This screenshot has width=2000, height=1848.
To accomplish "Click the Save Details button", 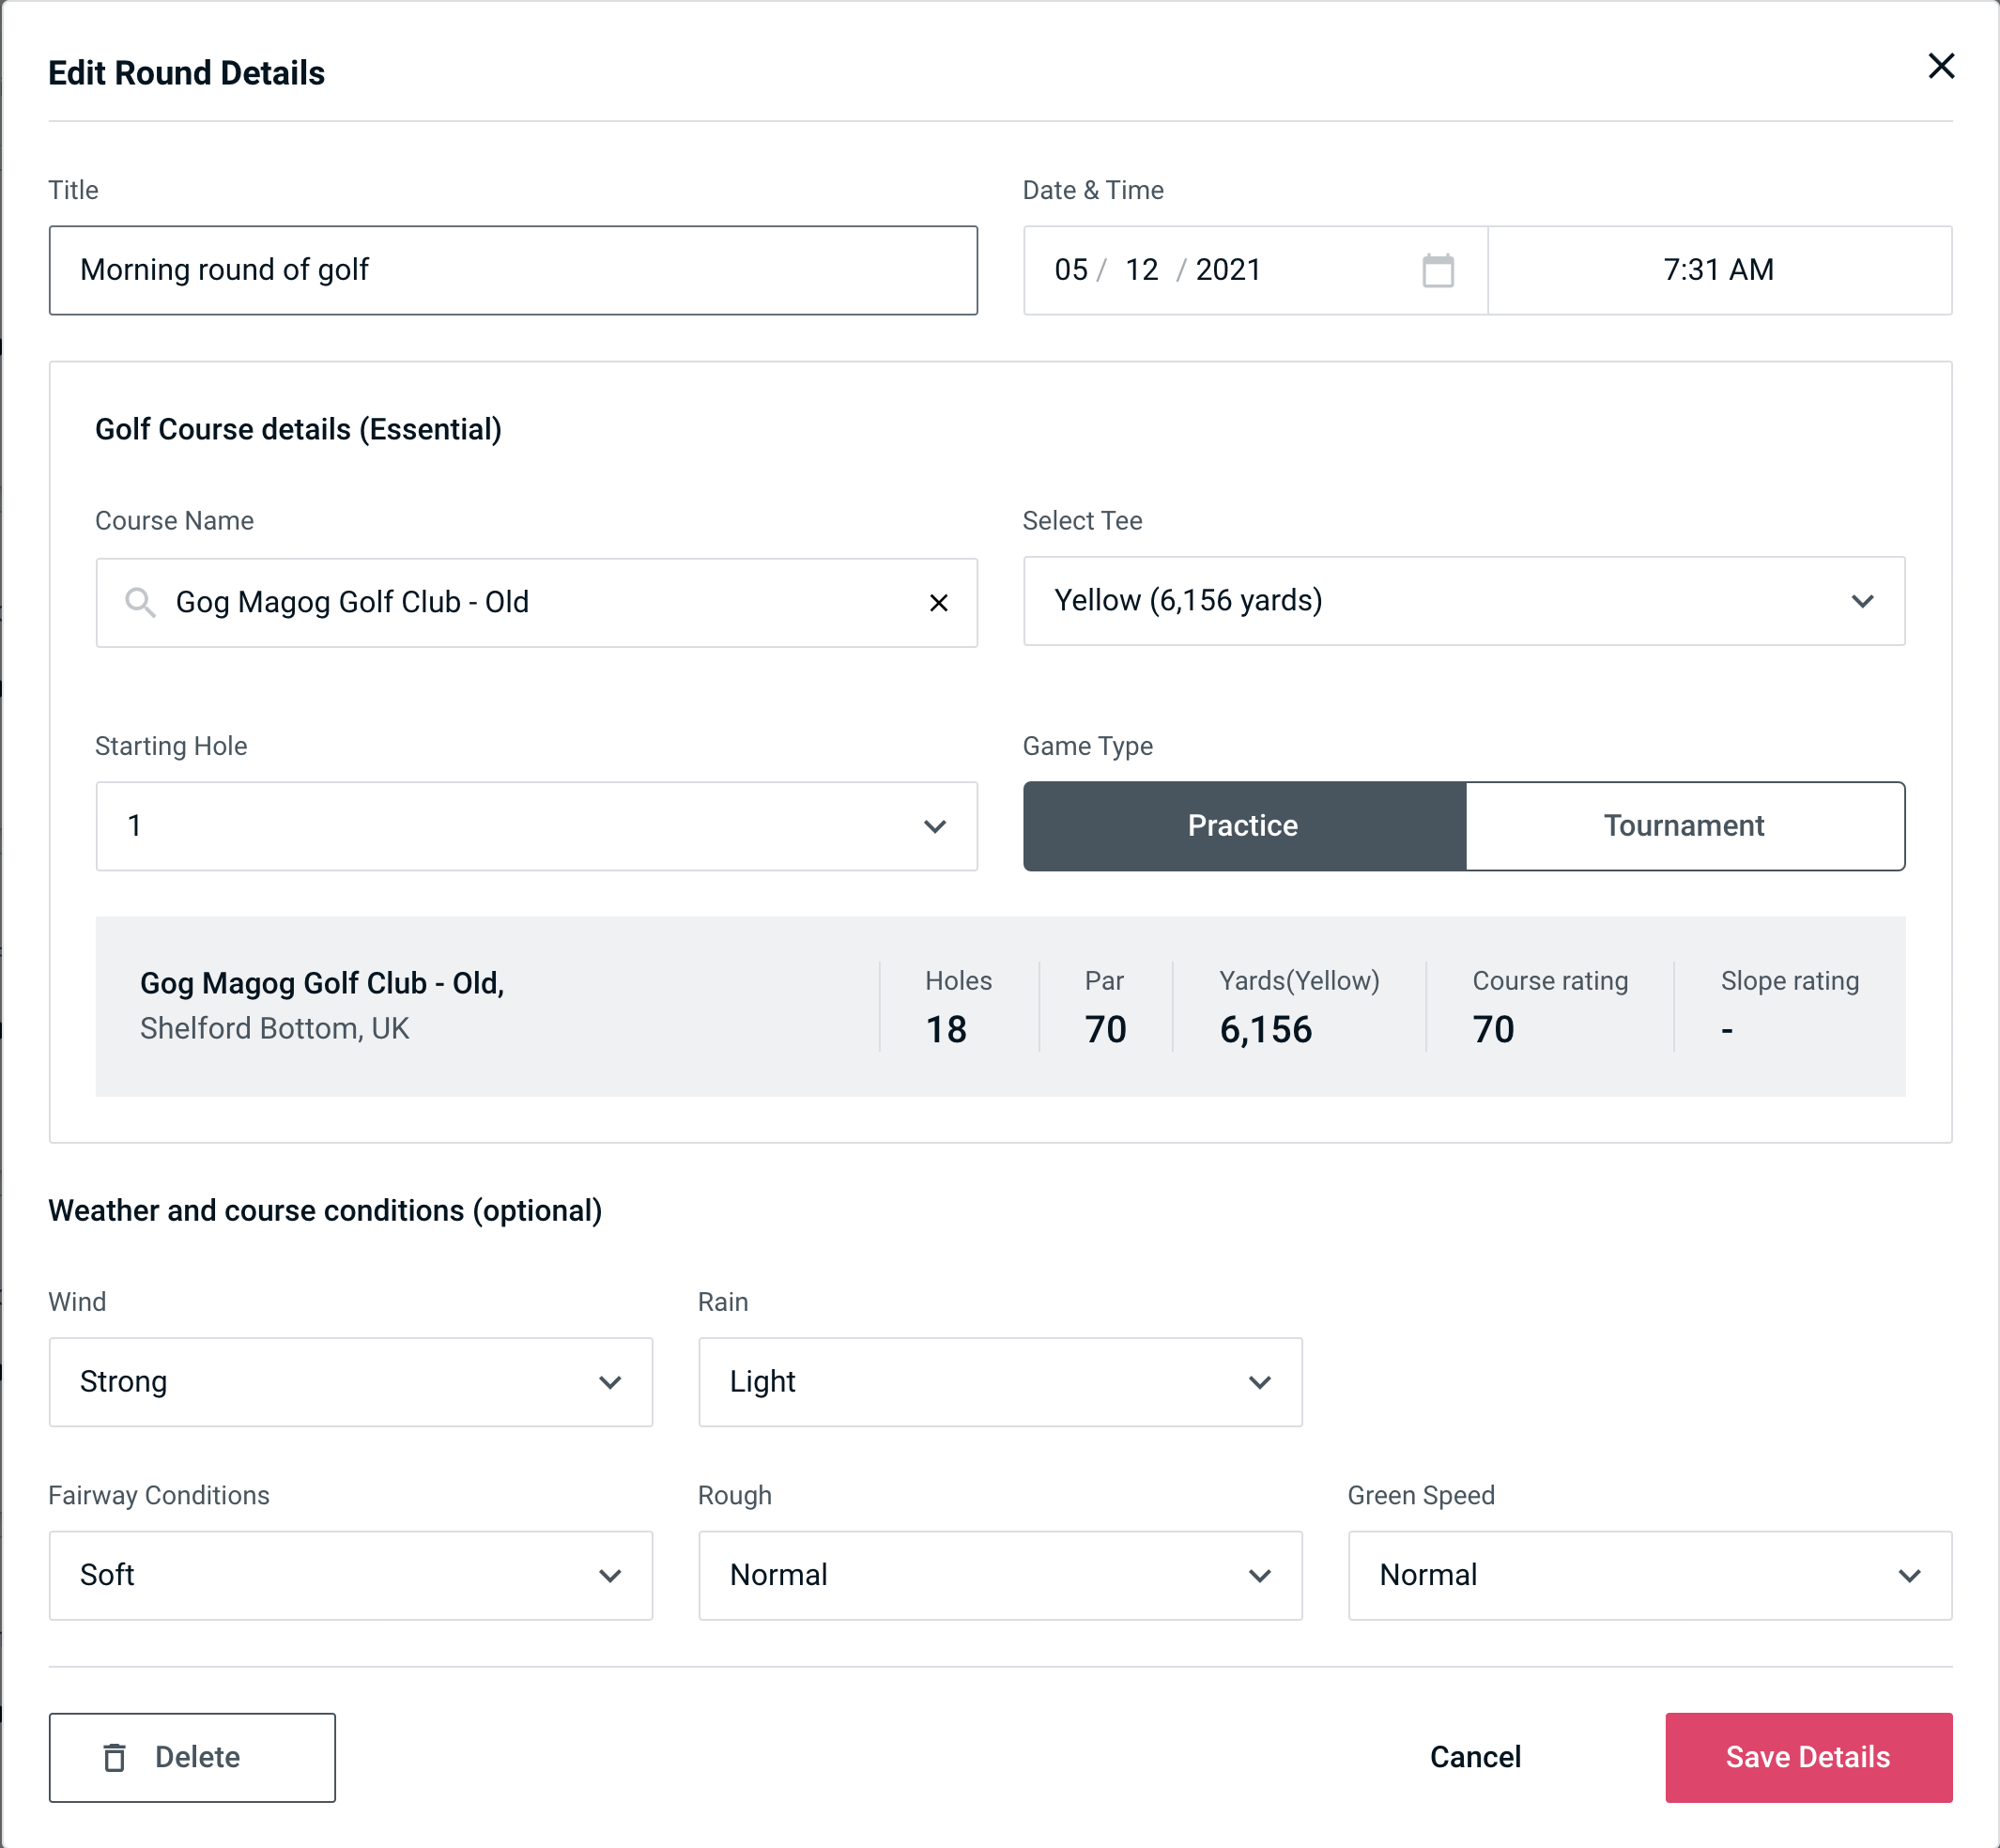I will pos(1807,1756).
